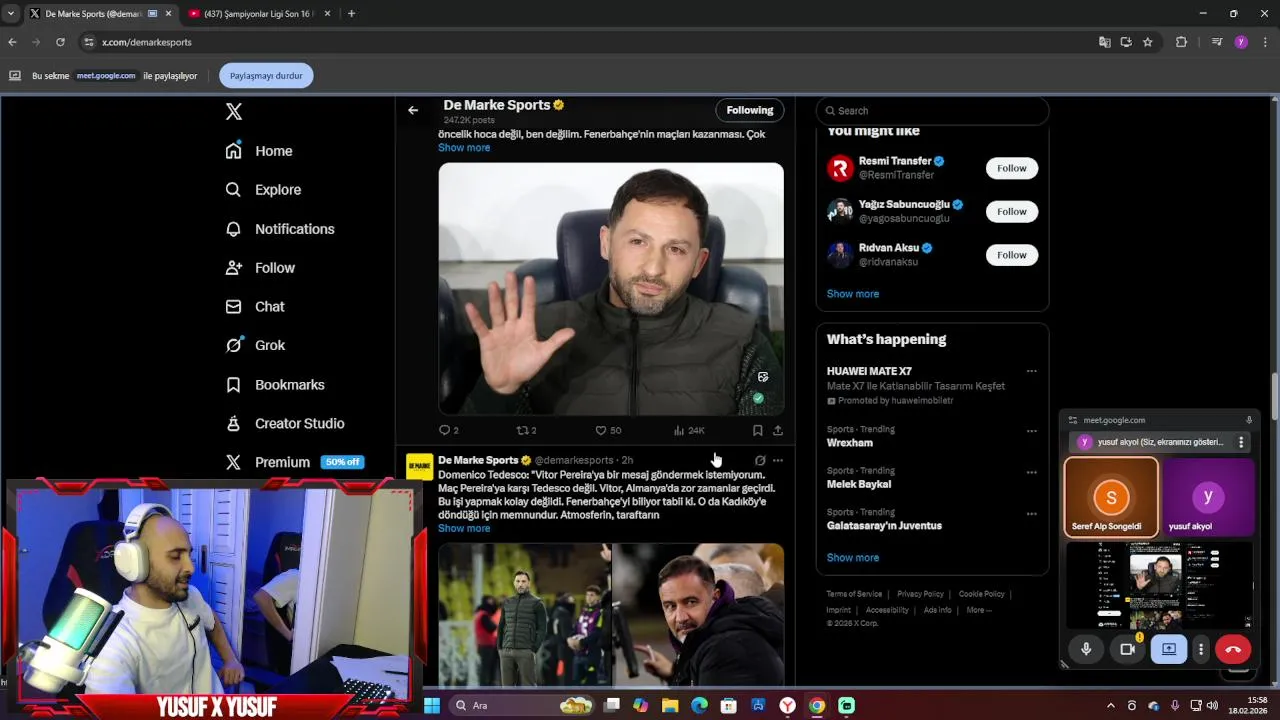Image resolution: width=1280 pixels, height=720 pixels.
Task: Click the reply icon with 2 replies
Action: coord(445,430)
